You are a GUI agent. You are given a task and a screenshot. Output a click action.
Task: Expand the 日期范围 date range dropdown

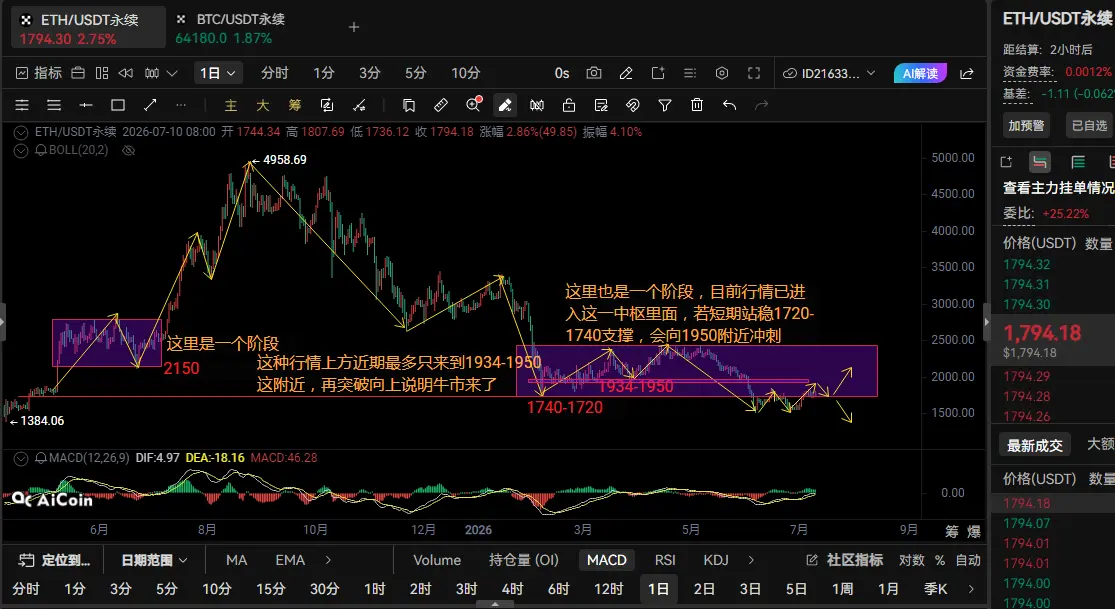tap(154, 561)
